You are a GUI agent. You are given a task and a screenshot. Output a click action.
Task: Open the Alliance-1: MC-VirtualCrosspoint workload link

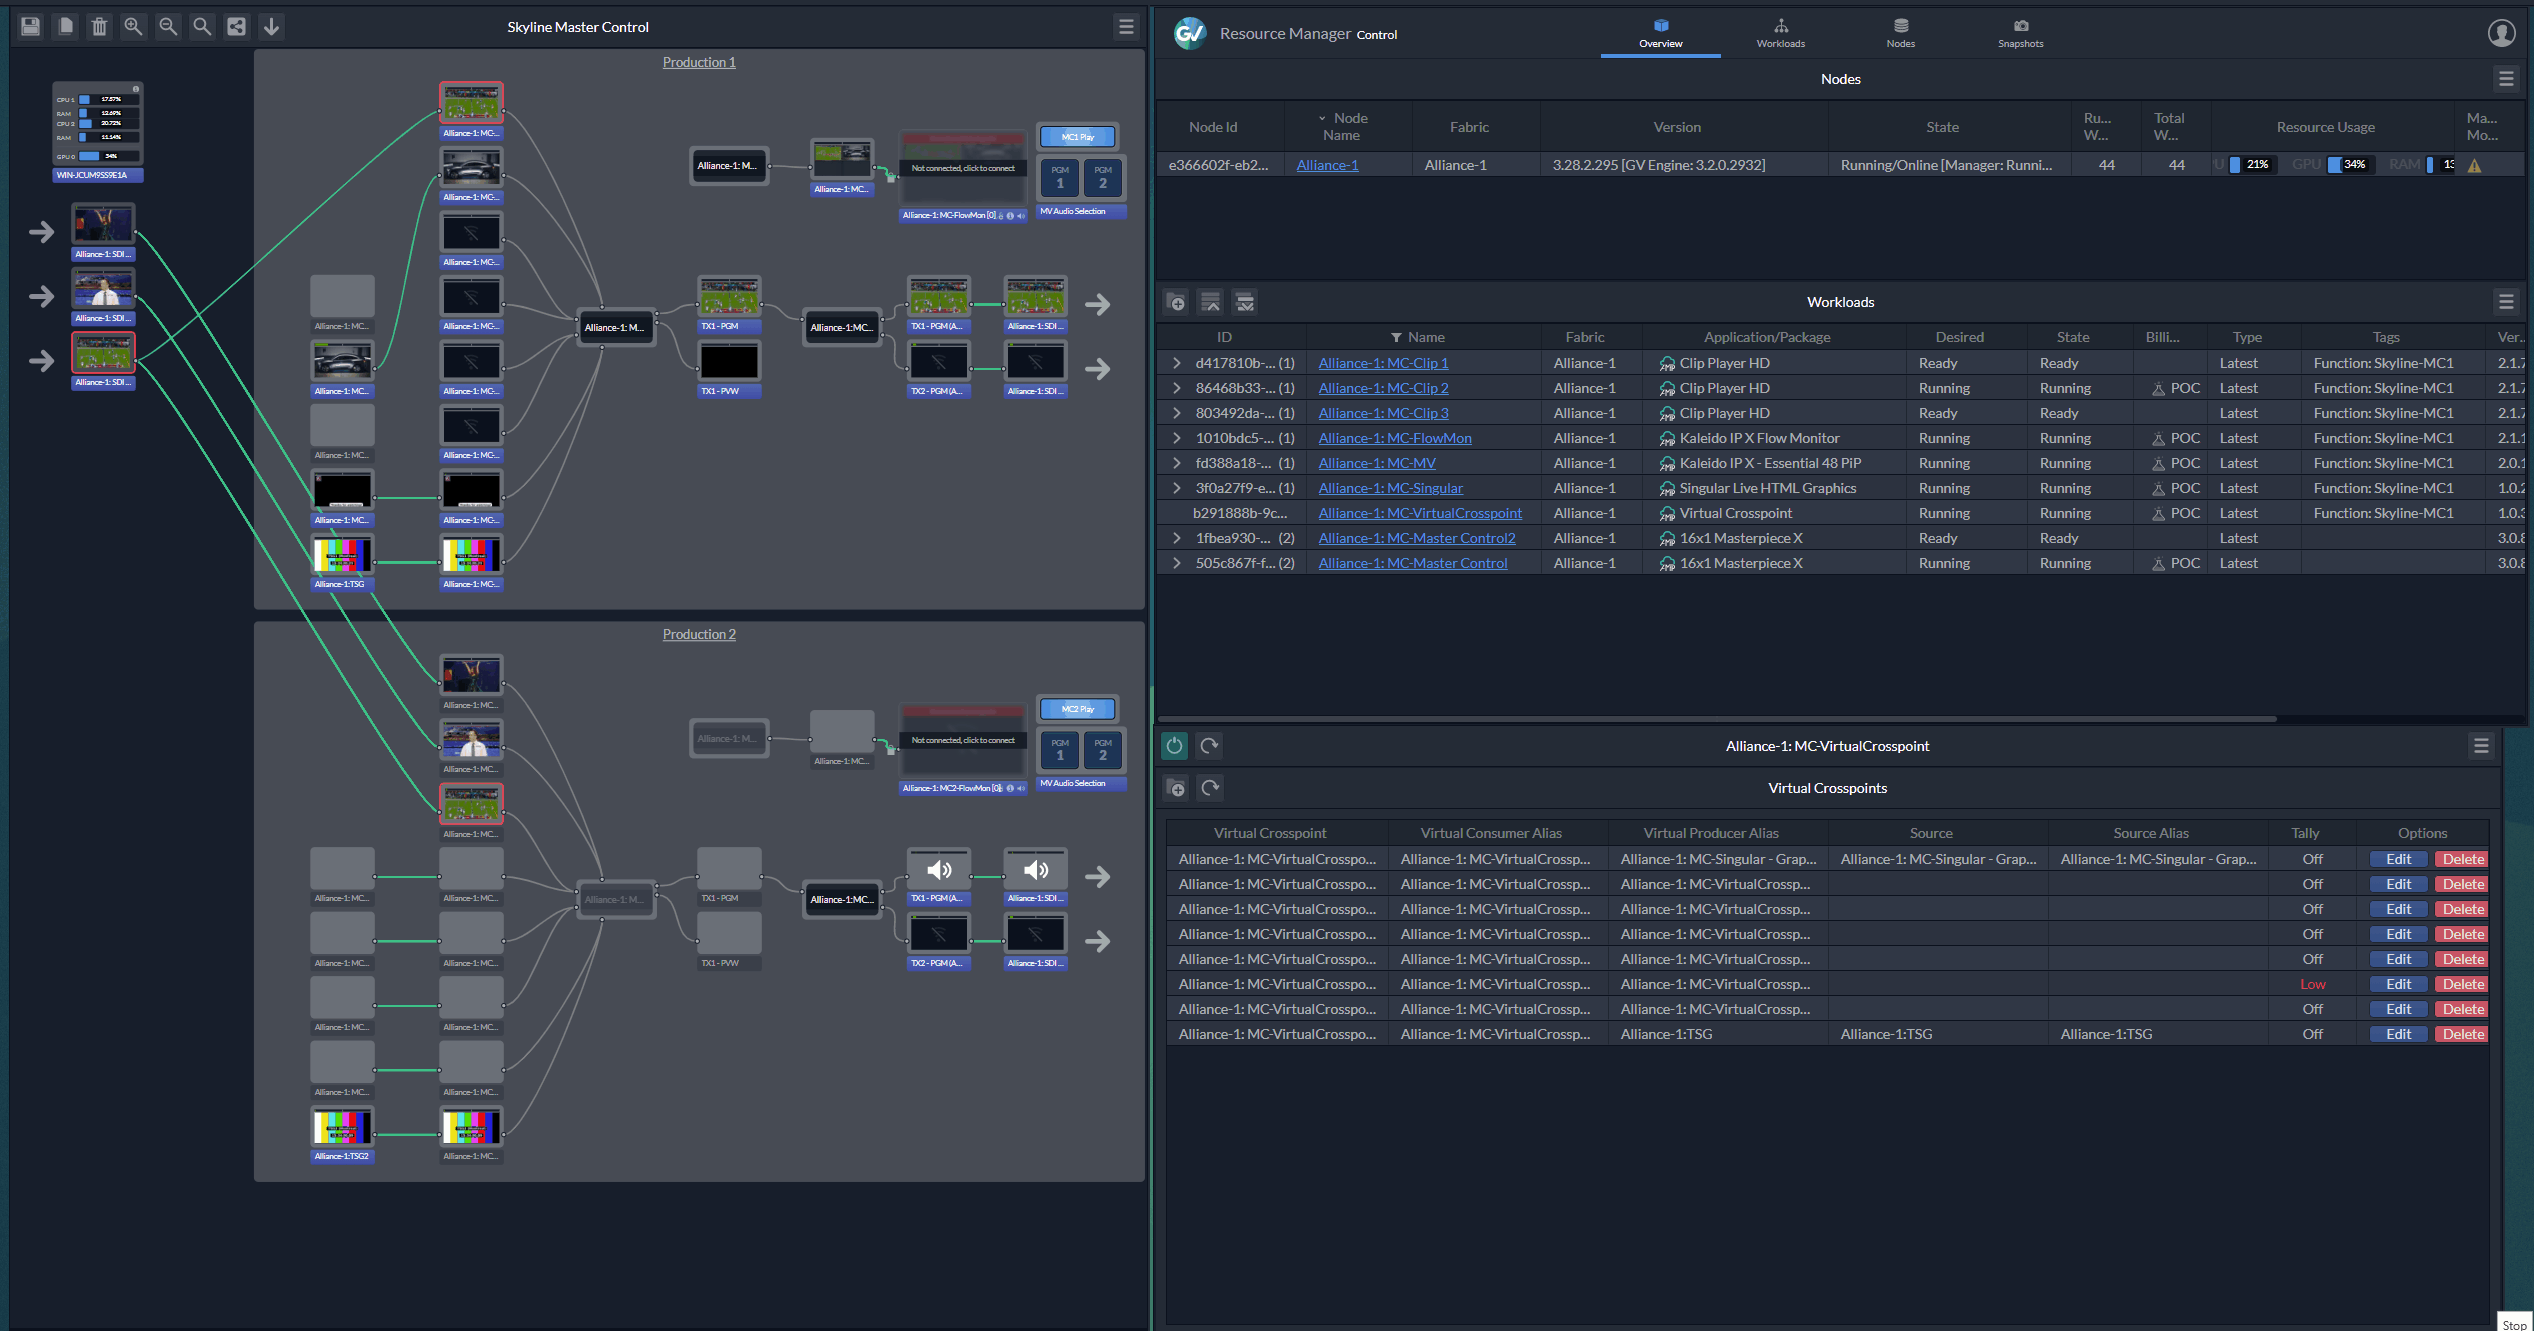click(1420, 513)
